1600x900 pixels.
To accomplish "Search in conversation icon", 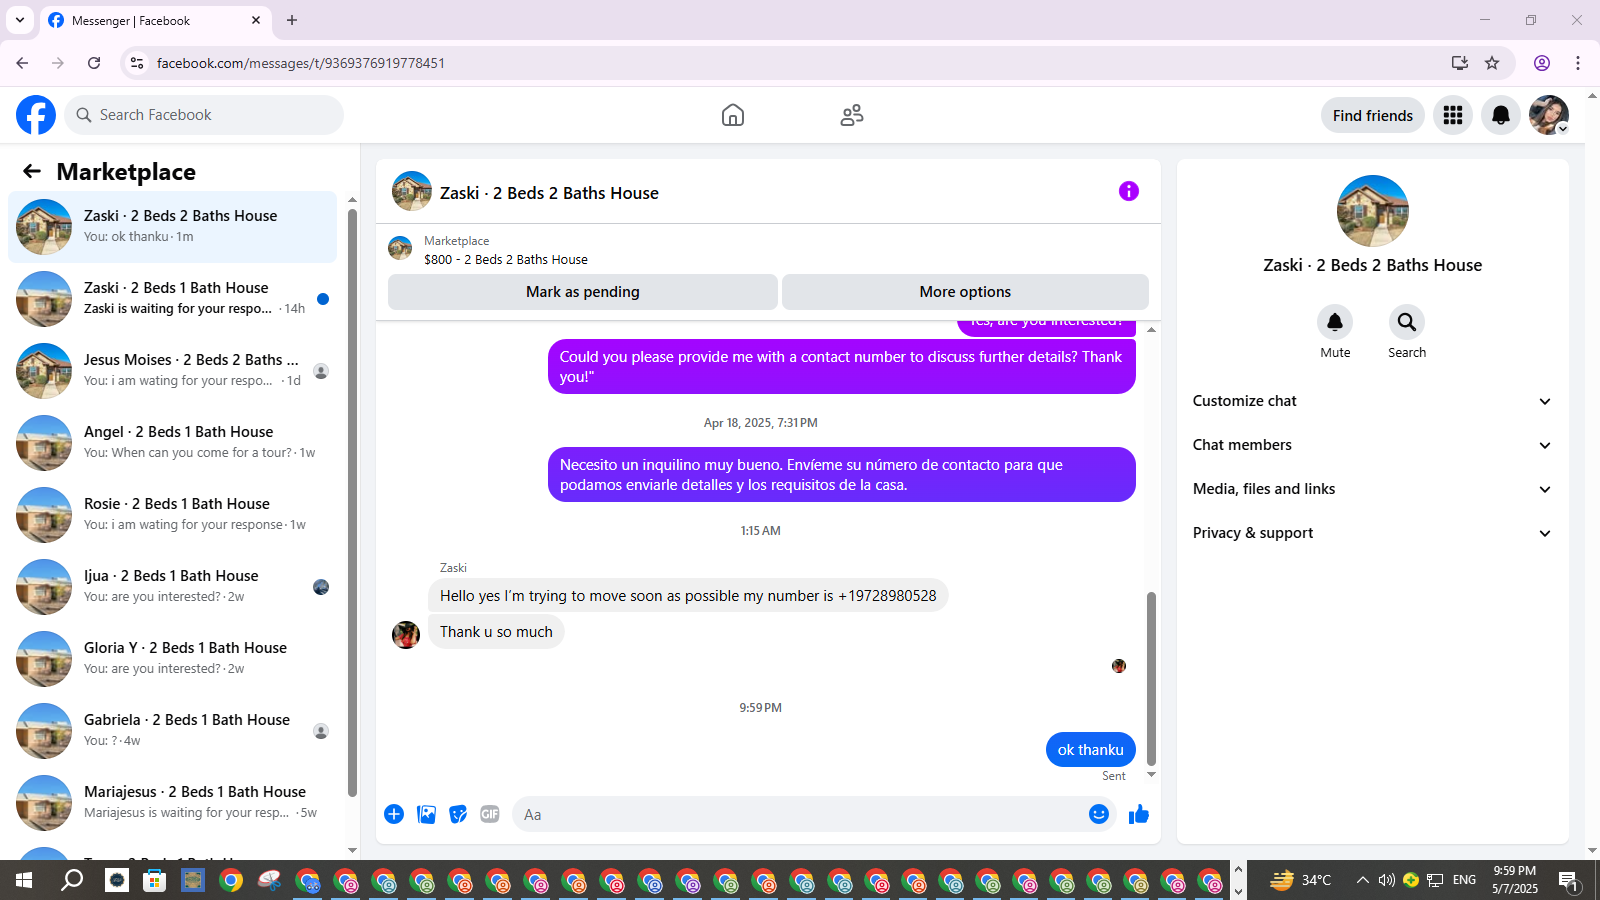I will point(1407,322).
